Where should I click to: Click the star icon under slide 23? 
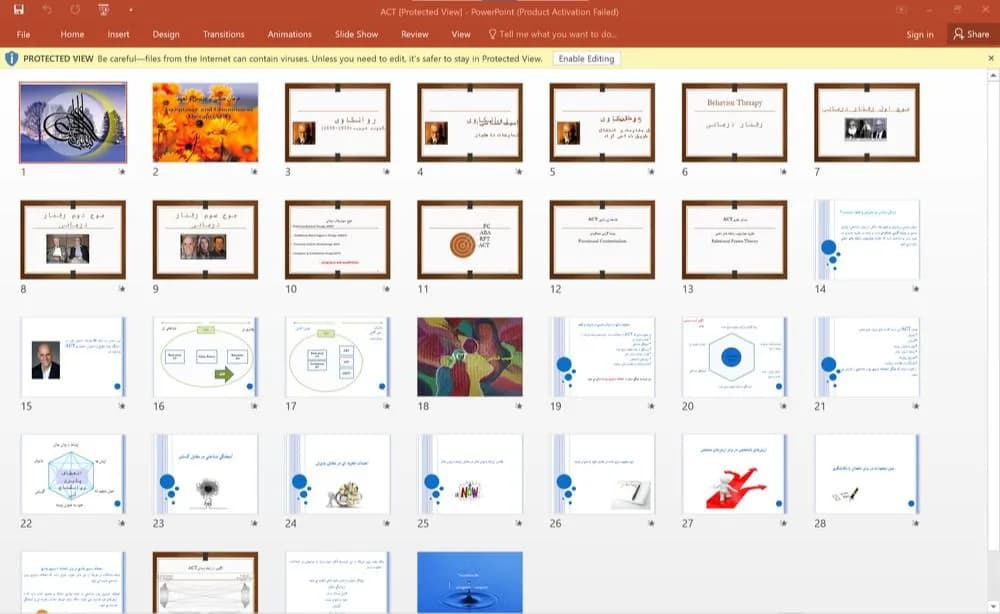(x=254, y=523)
